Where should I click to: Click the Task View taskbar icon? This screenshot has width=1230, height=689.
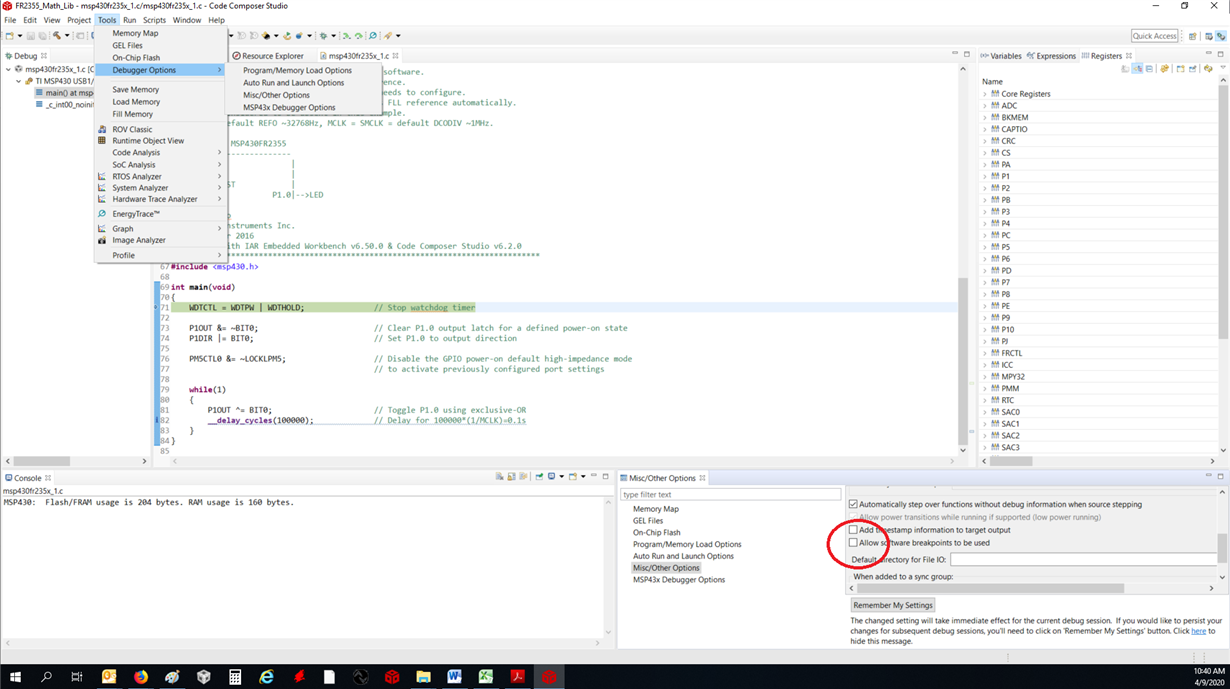[77, 677]
